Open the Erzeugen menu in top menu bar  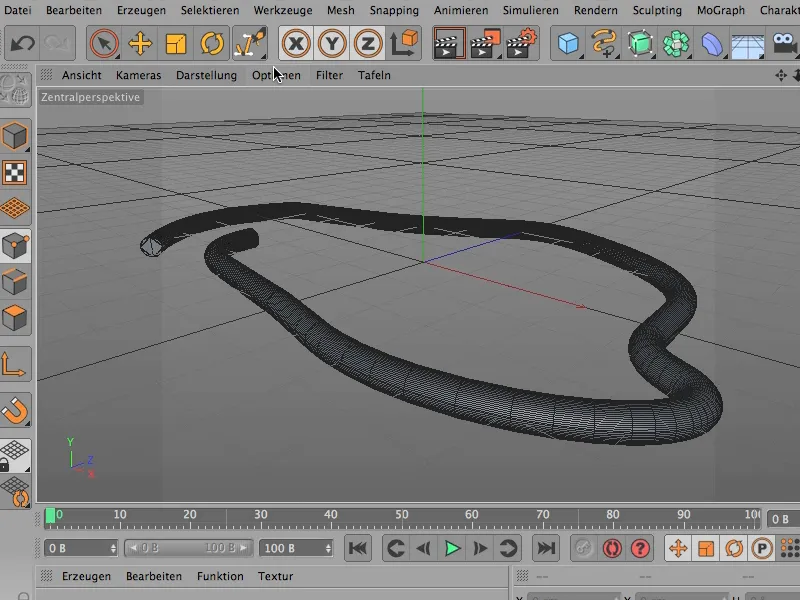pyautogui.click(x=141, y=10)
